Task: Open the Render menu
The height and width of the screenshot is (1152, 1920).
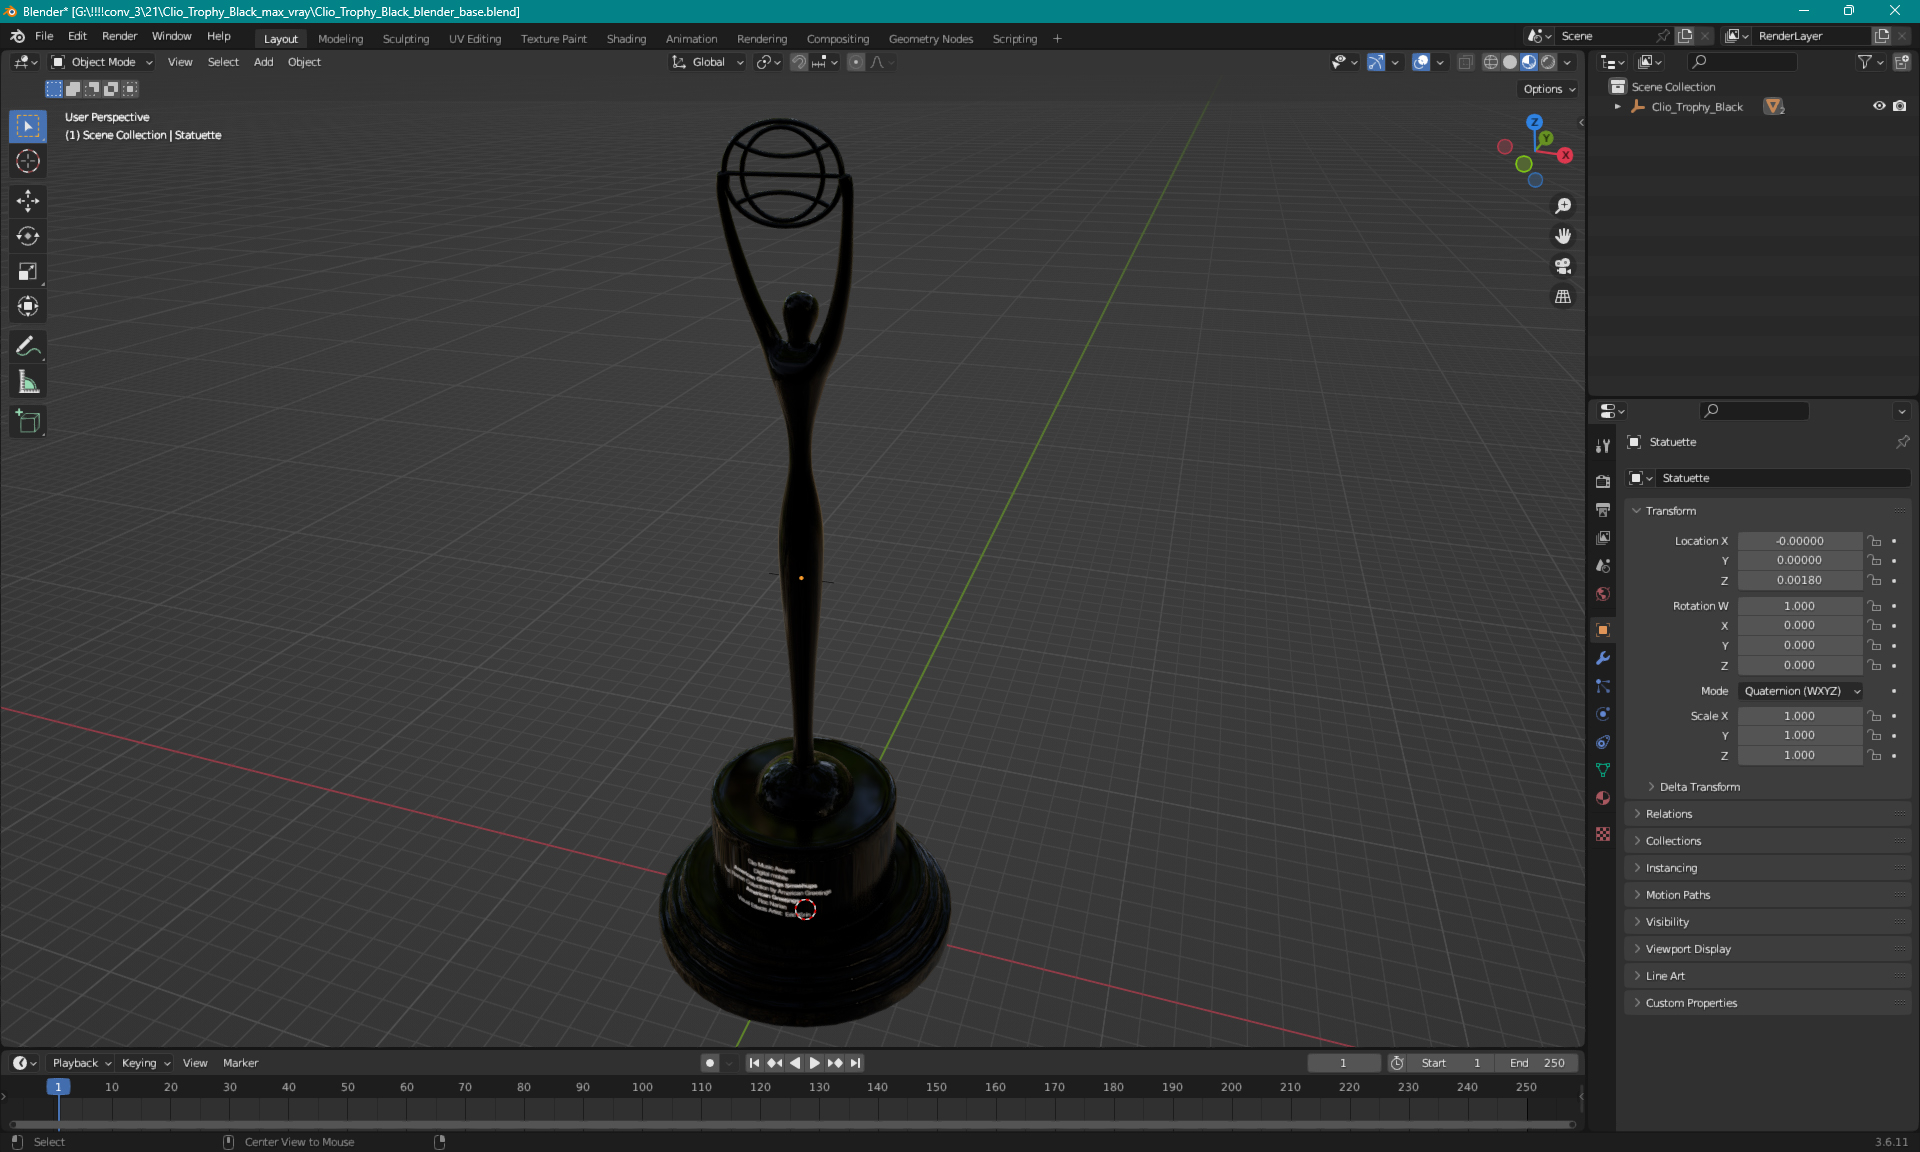Action: [119, 36]
